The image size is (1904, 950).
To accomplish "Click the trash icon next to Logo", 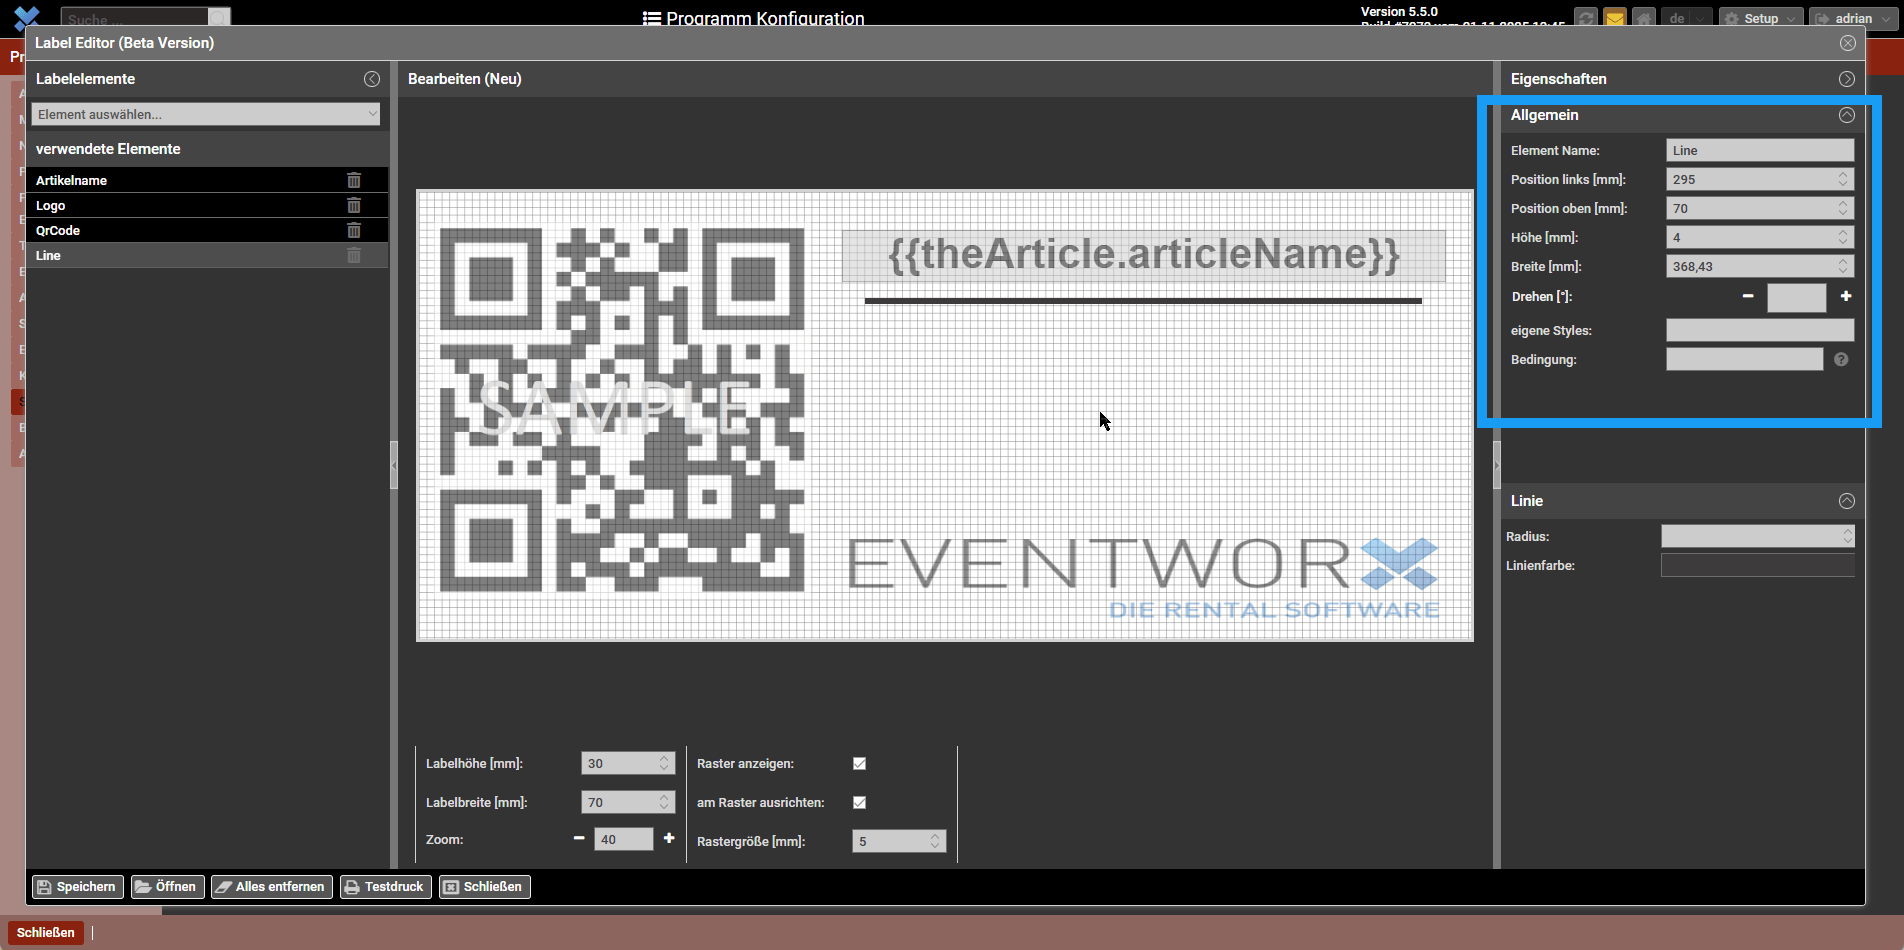I will point(354,205).
